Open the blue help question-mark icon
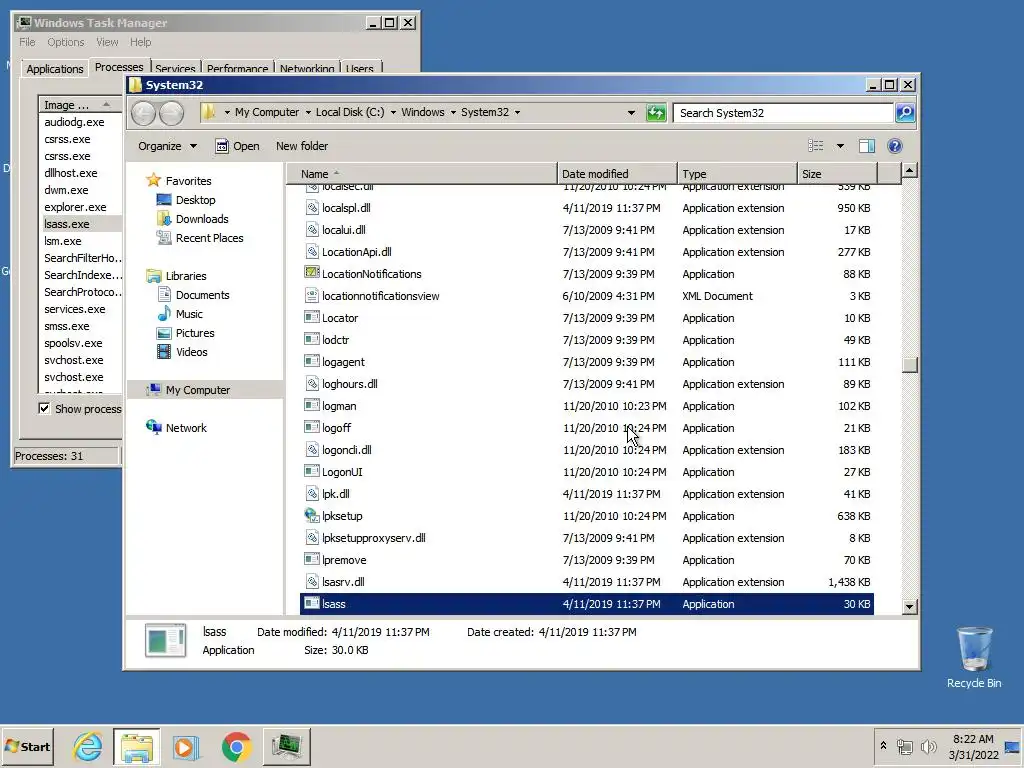The image size is (1024, 768). coord(895,146)
